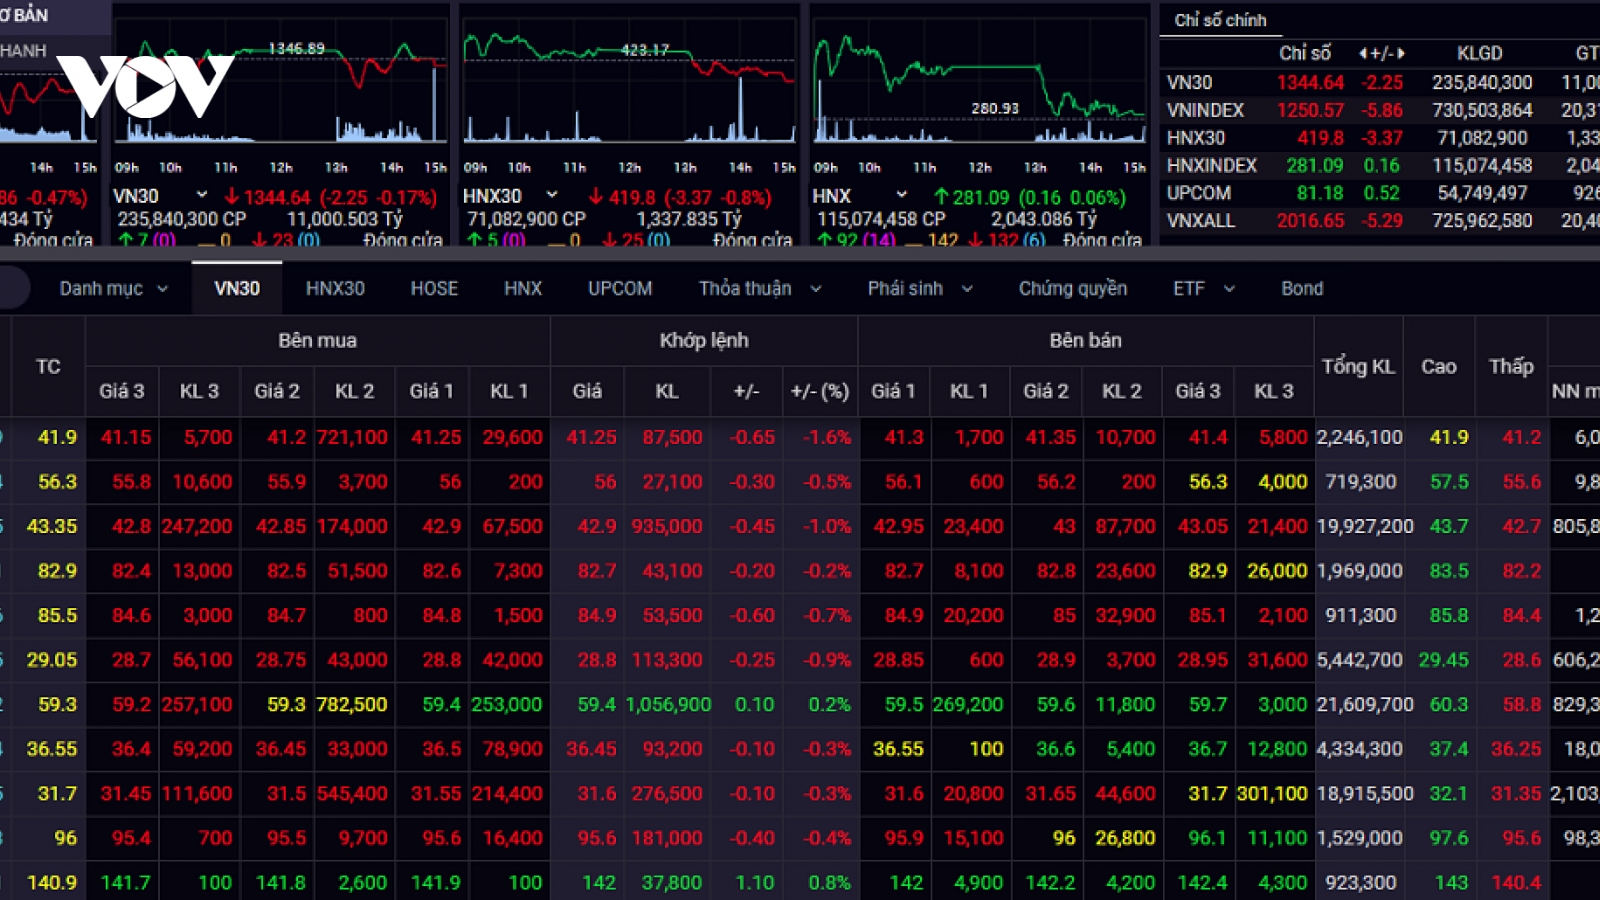Expand the ETF dropdown menu
The image size is (1600, 900).
[x=1204, y=288]
